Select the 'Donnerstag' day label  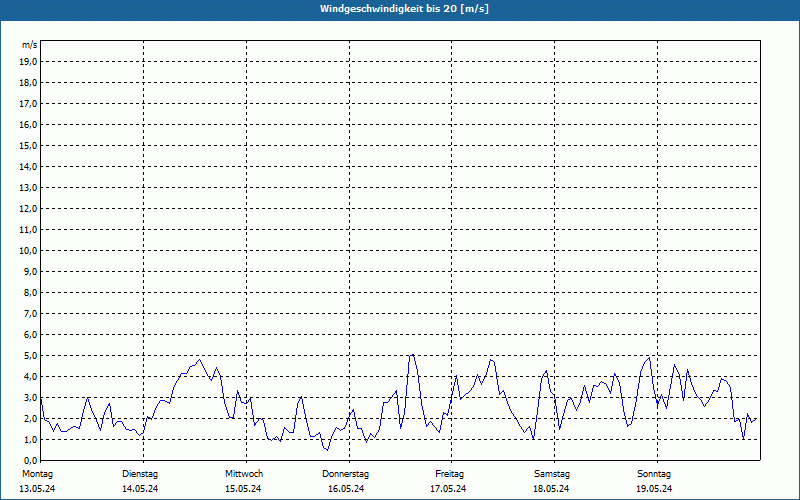point(346,474)
